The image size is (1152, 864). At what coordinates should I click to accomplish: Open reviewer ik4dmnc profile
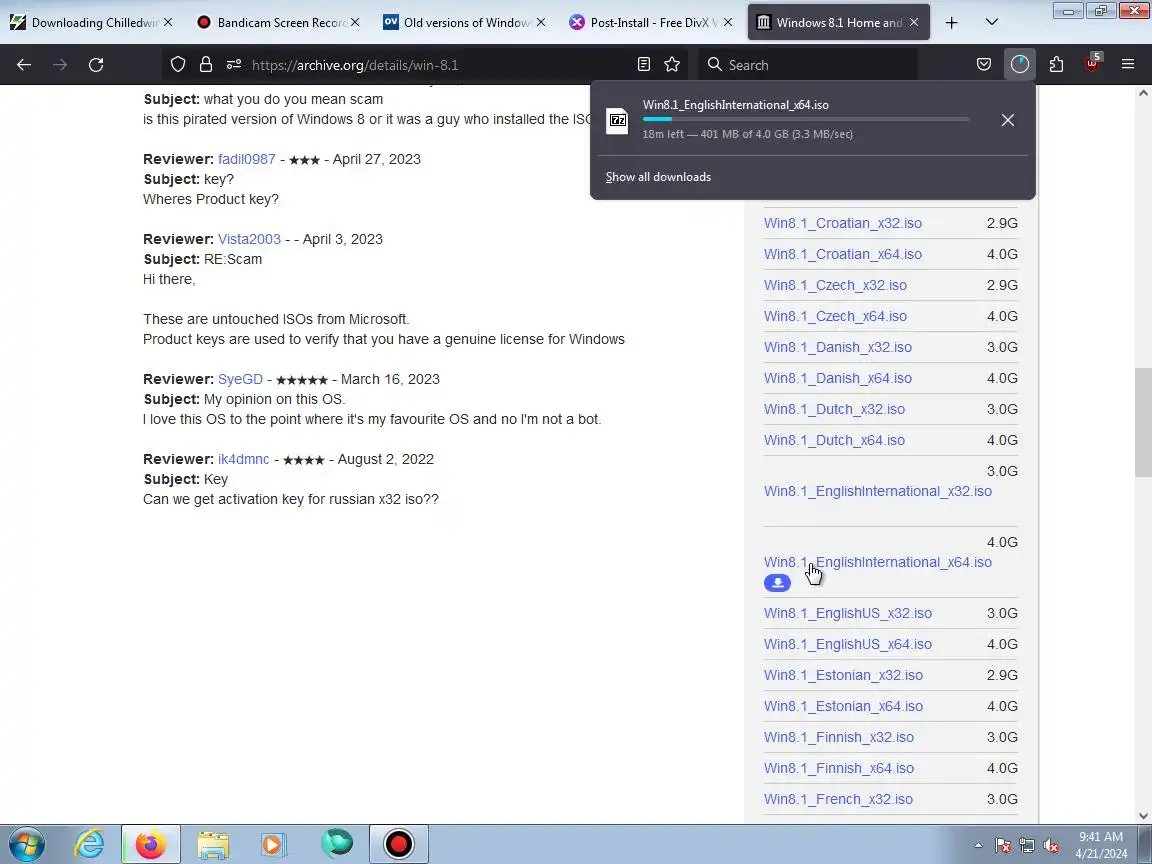pyautogui.click(x=243, y=459)
